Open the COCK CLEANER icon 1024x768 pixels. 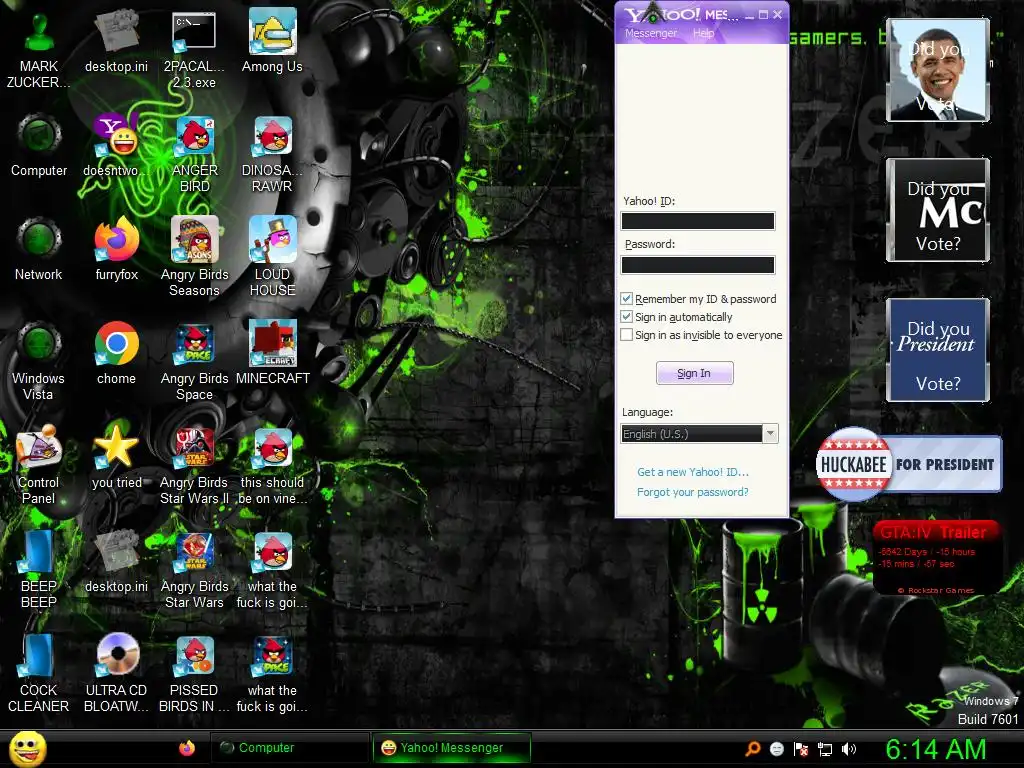pyautogui.click(x=39, y=672)
